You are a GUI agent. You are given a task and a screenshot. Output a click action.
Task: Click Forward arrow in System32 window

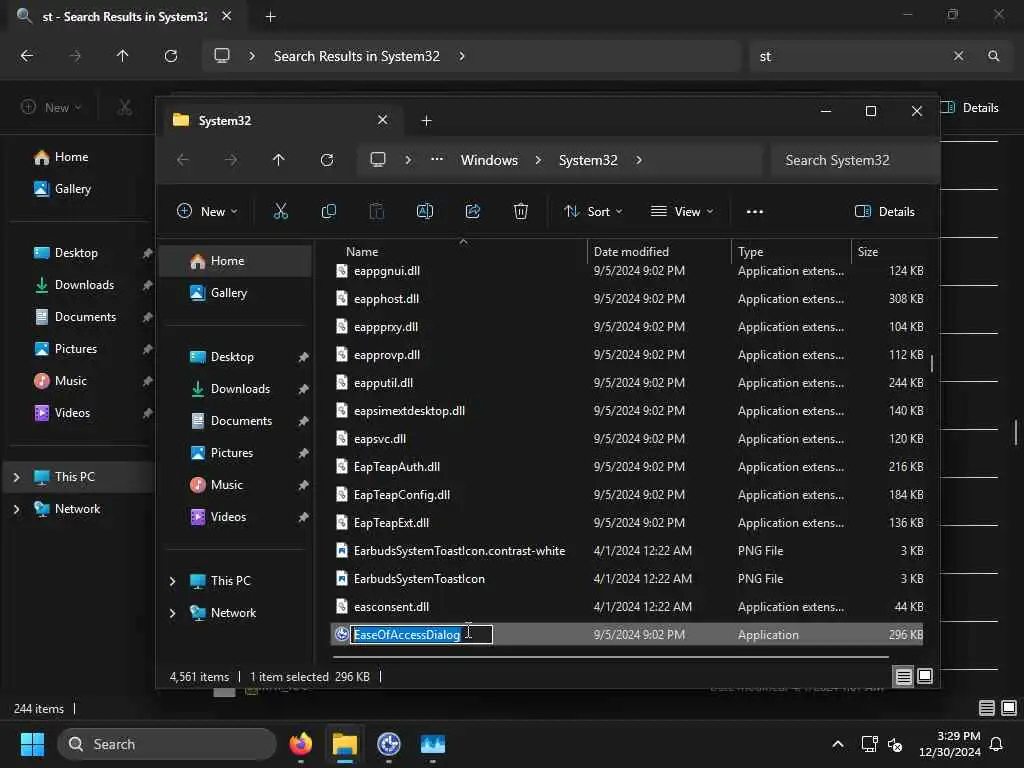[x=231, y=160]
